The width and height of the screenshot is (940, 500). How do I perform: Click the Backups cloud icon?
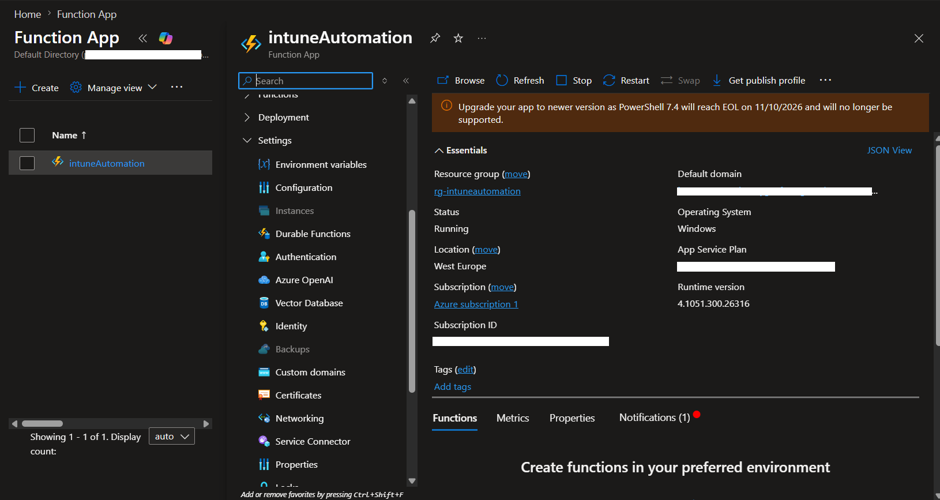[264, 349]
